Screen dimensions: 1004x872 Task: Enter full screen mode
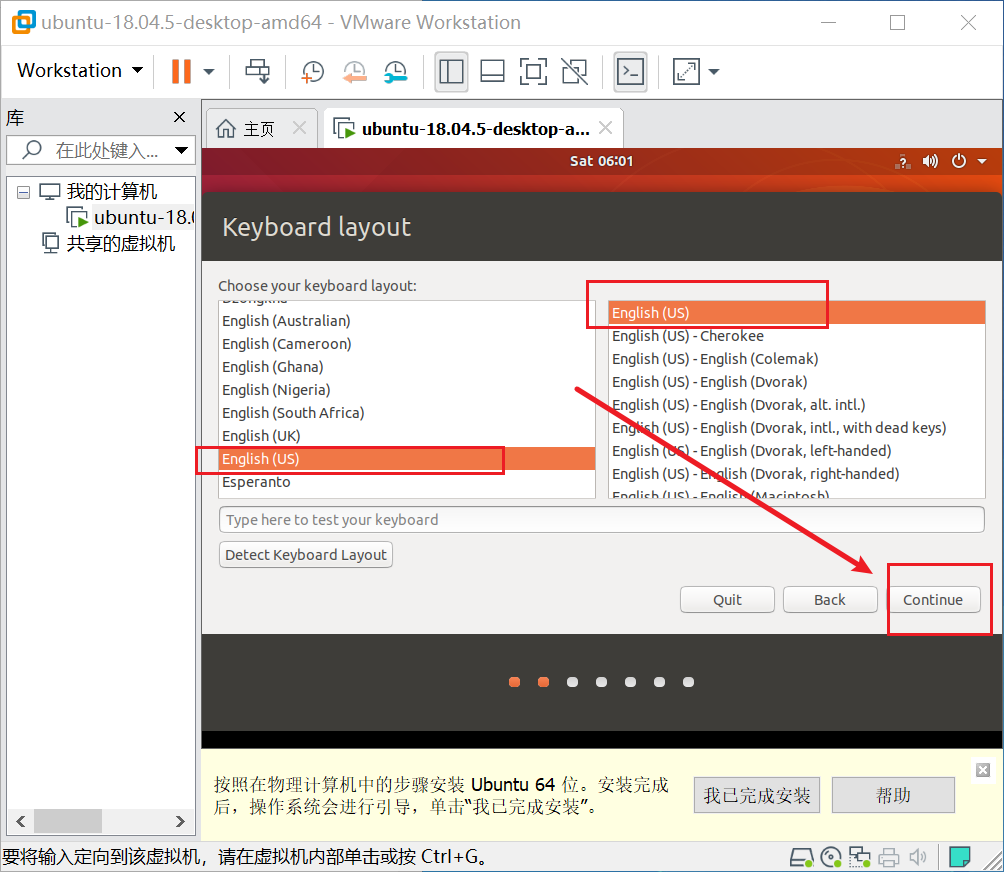[x=533, y=71]
